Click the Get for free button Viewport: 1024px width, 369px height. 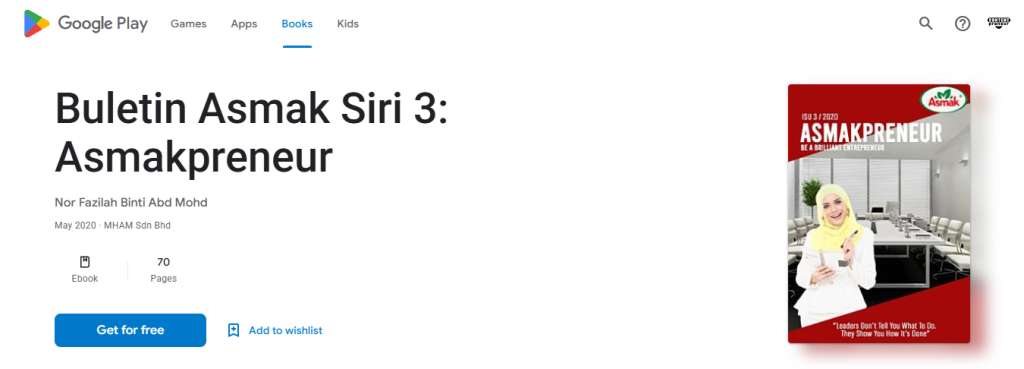click(x=130, y=330)
